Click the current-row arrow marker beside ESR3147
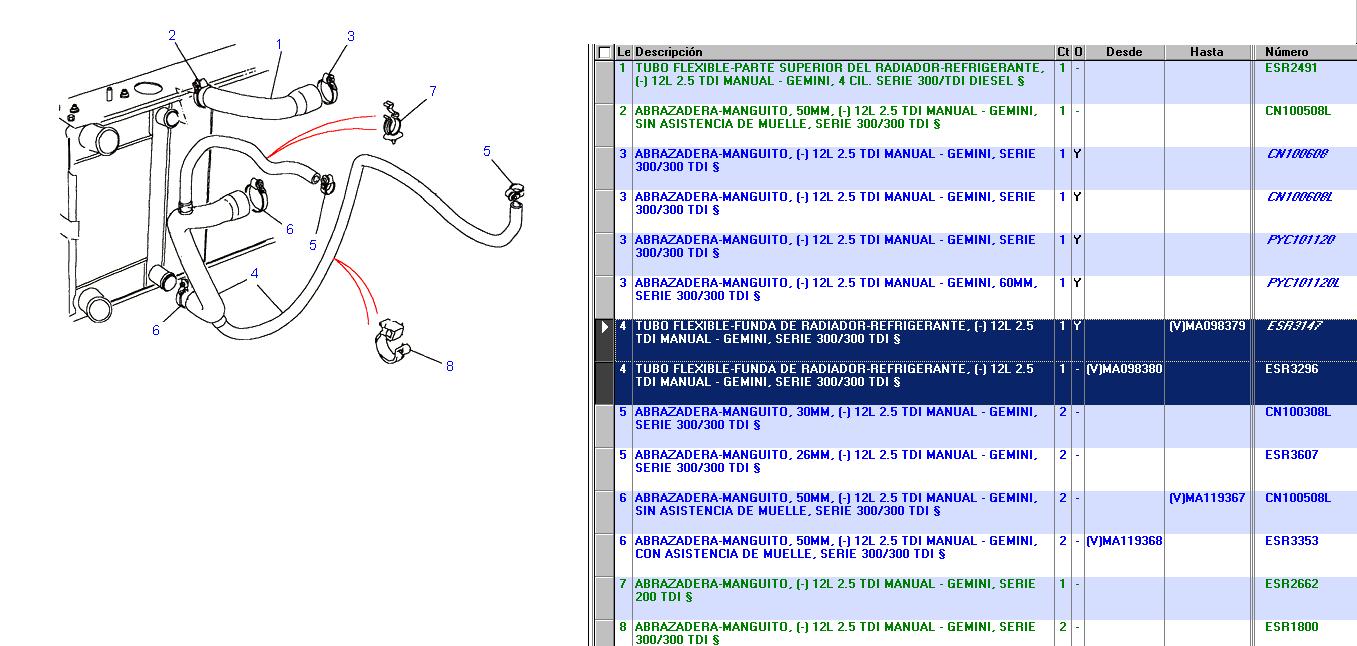The image size is (1357, 646). [x=604, y=326]
